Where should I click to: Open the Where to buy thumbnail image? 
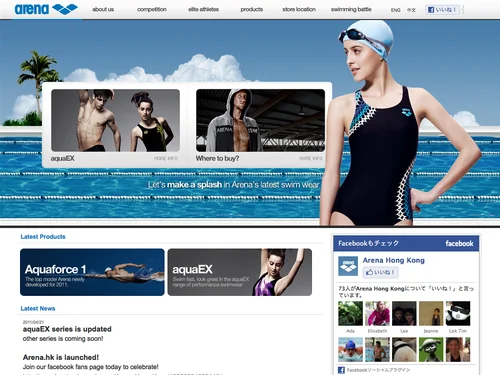tap(260, 120)
